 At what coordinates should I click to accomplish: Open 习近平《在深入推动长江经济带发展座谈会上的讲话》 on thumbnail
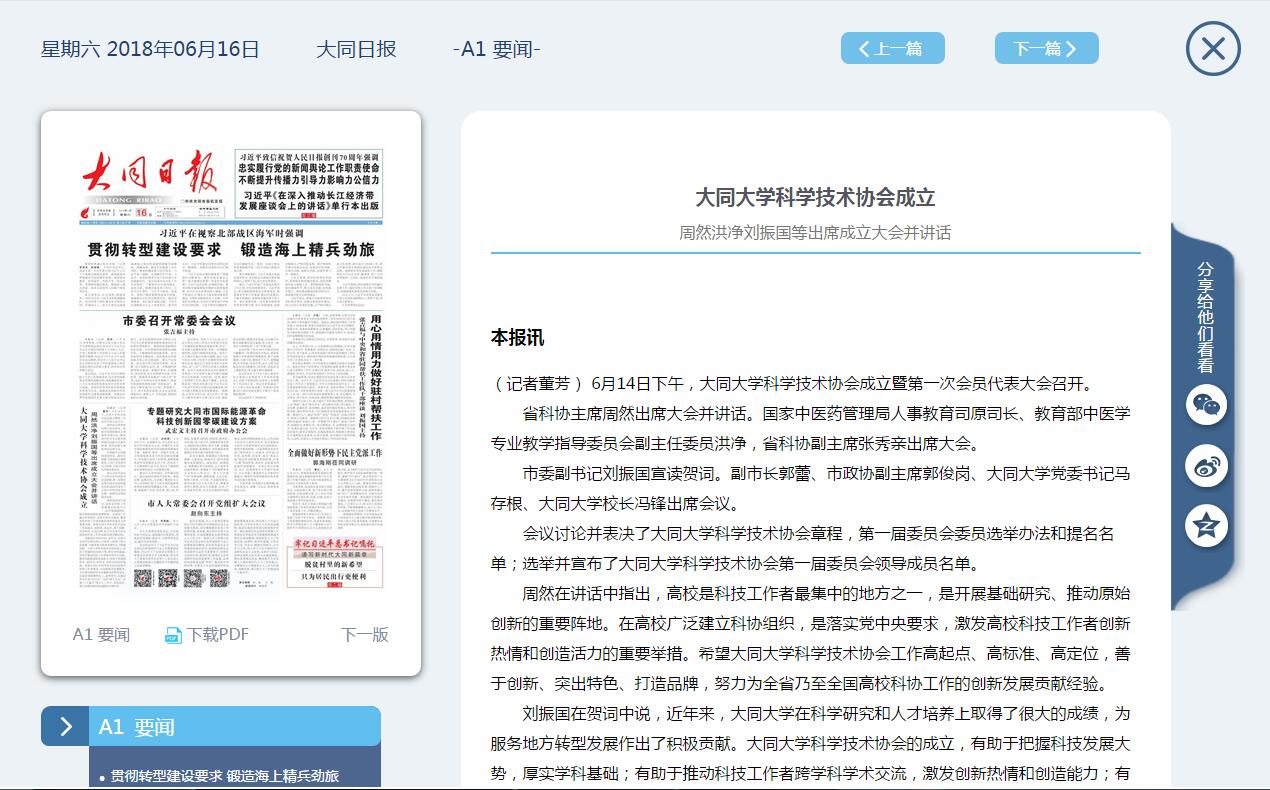309,199
